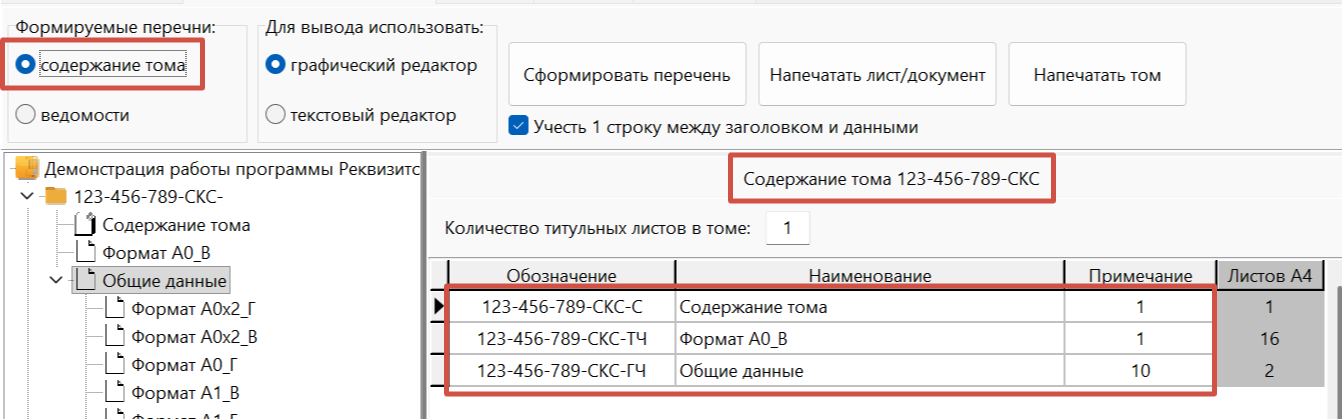Click the sheet icon beside 'Формат А0_В' in the tree
The image size is (1342, 419).
(x=86, y=252)
